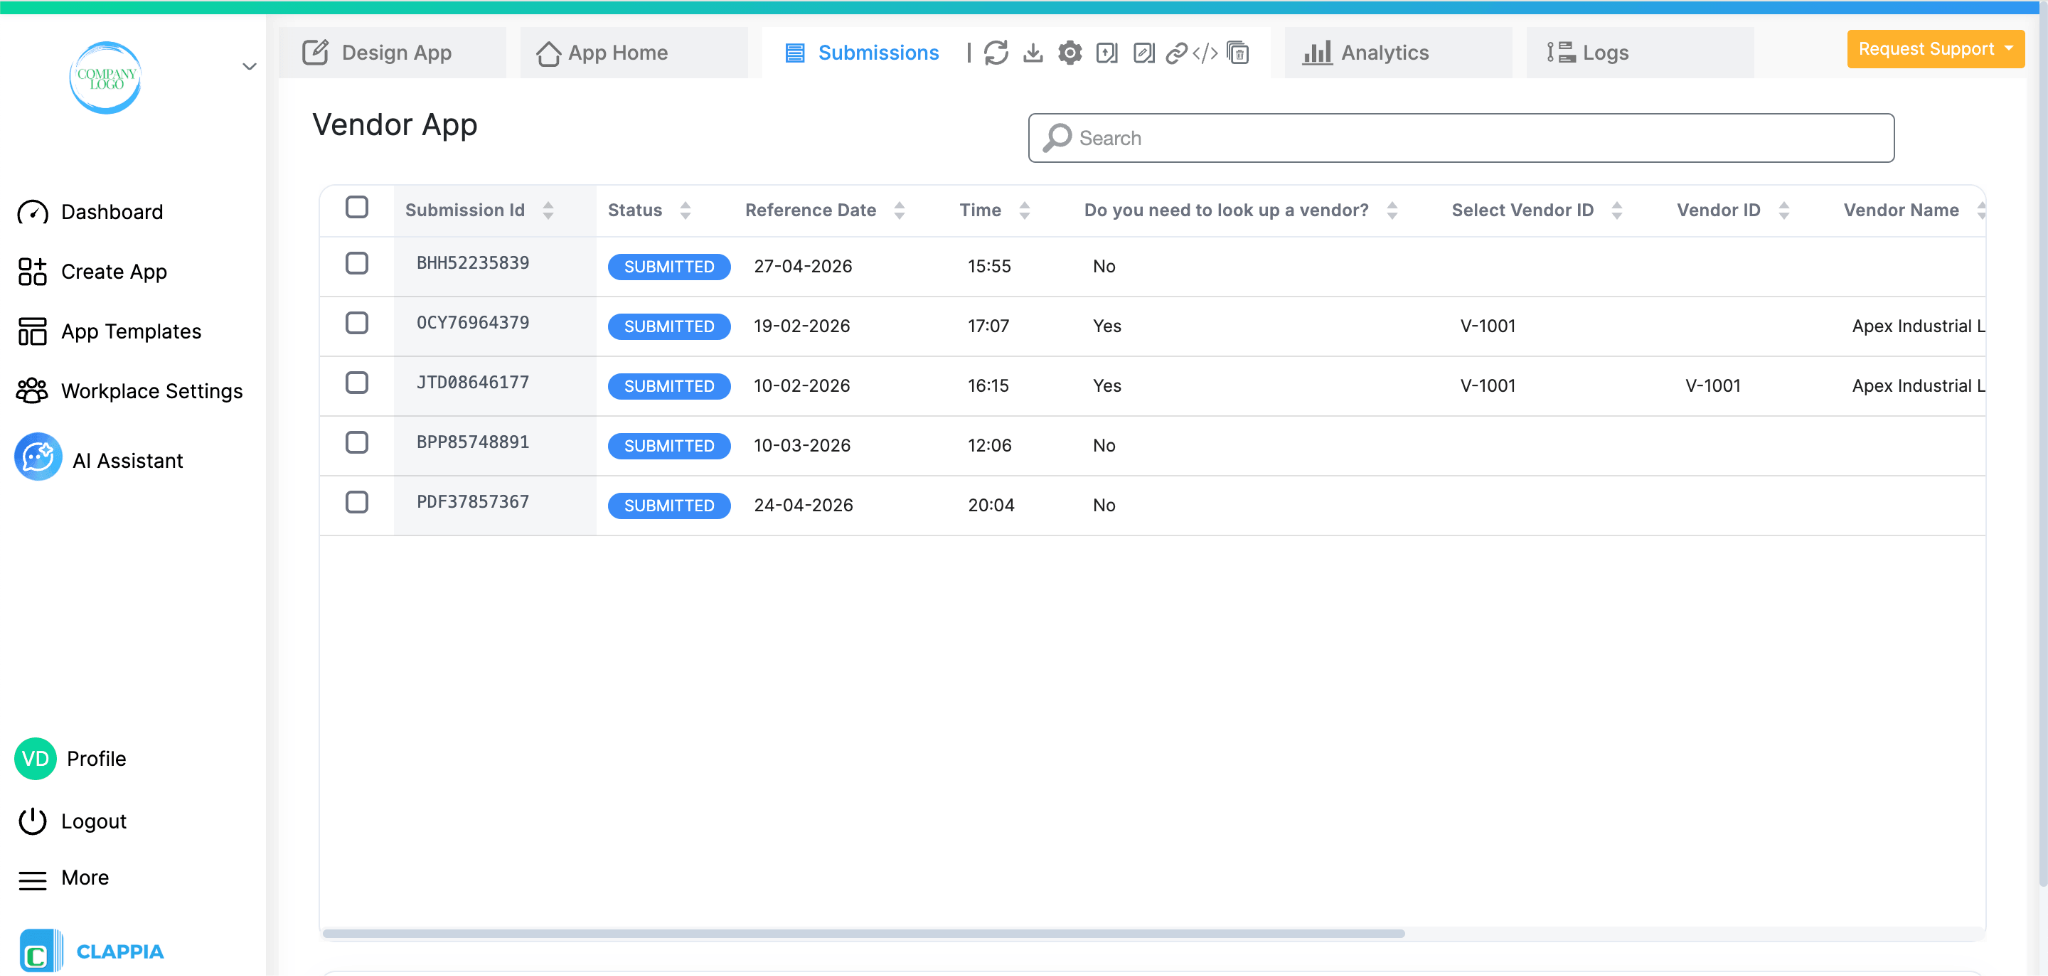The height and width of the screenshot is (976, 2048).
Task: Open Dashboard from the sidebar
Action: tap(112, 212)
